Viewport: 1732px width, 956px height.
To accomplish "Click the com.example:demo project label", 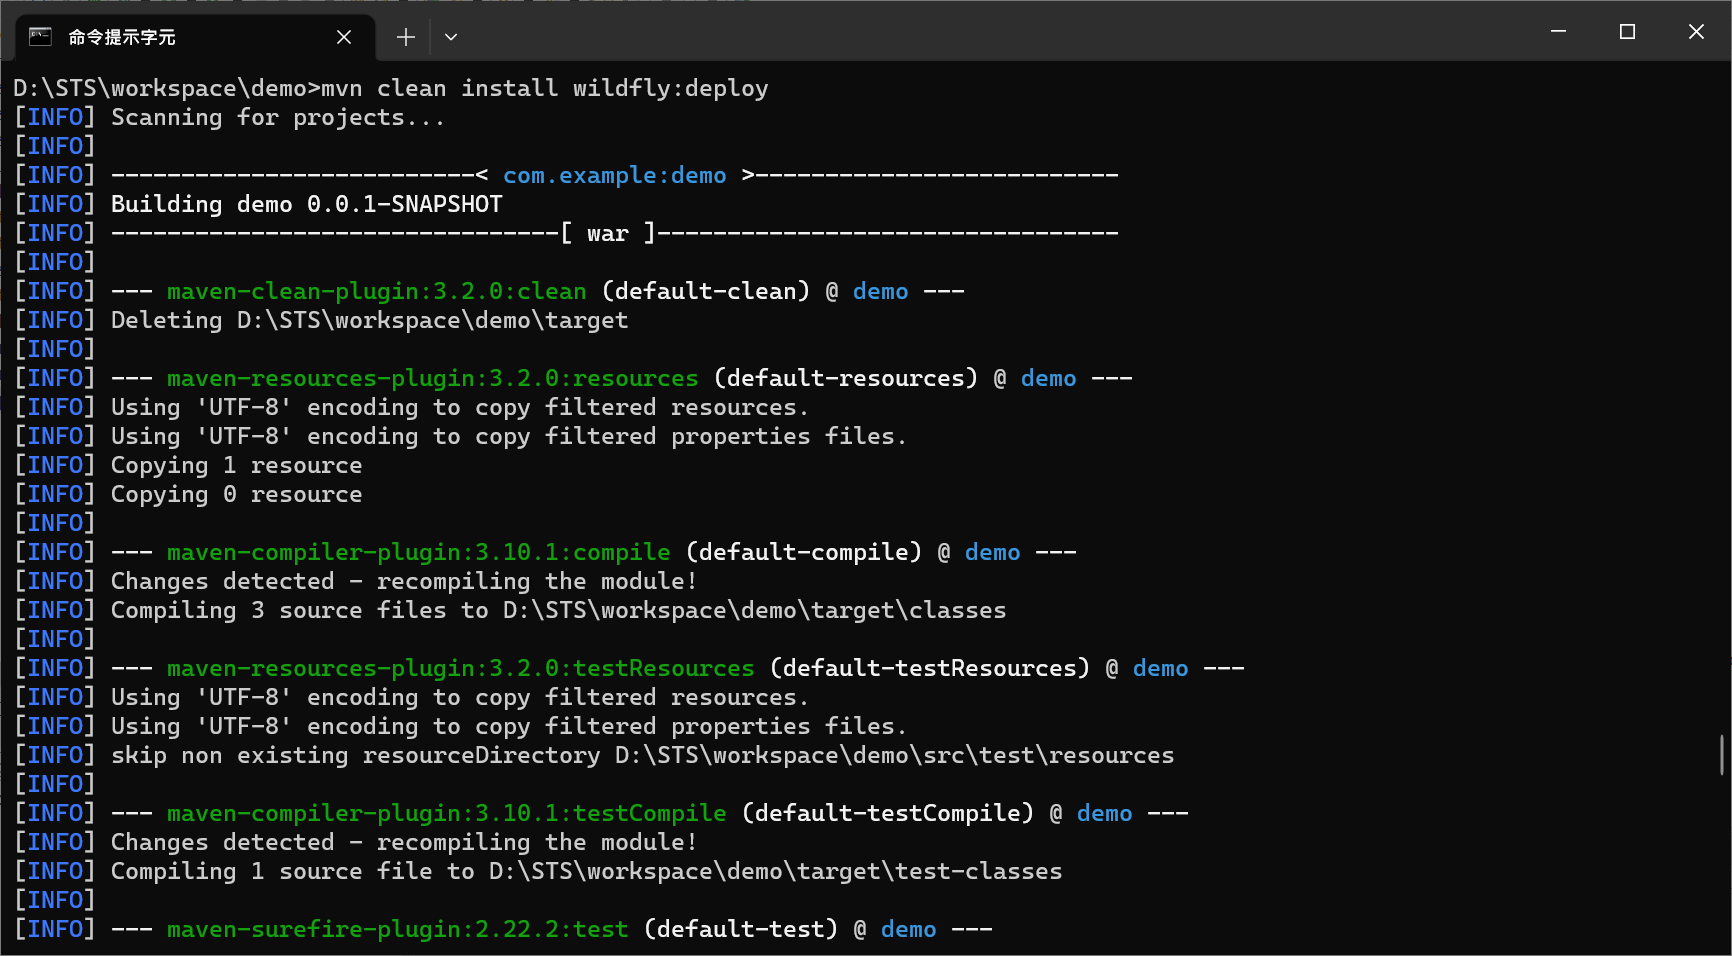I will coord(615,175).
